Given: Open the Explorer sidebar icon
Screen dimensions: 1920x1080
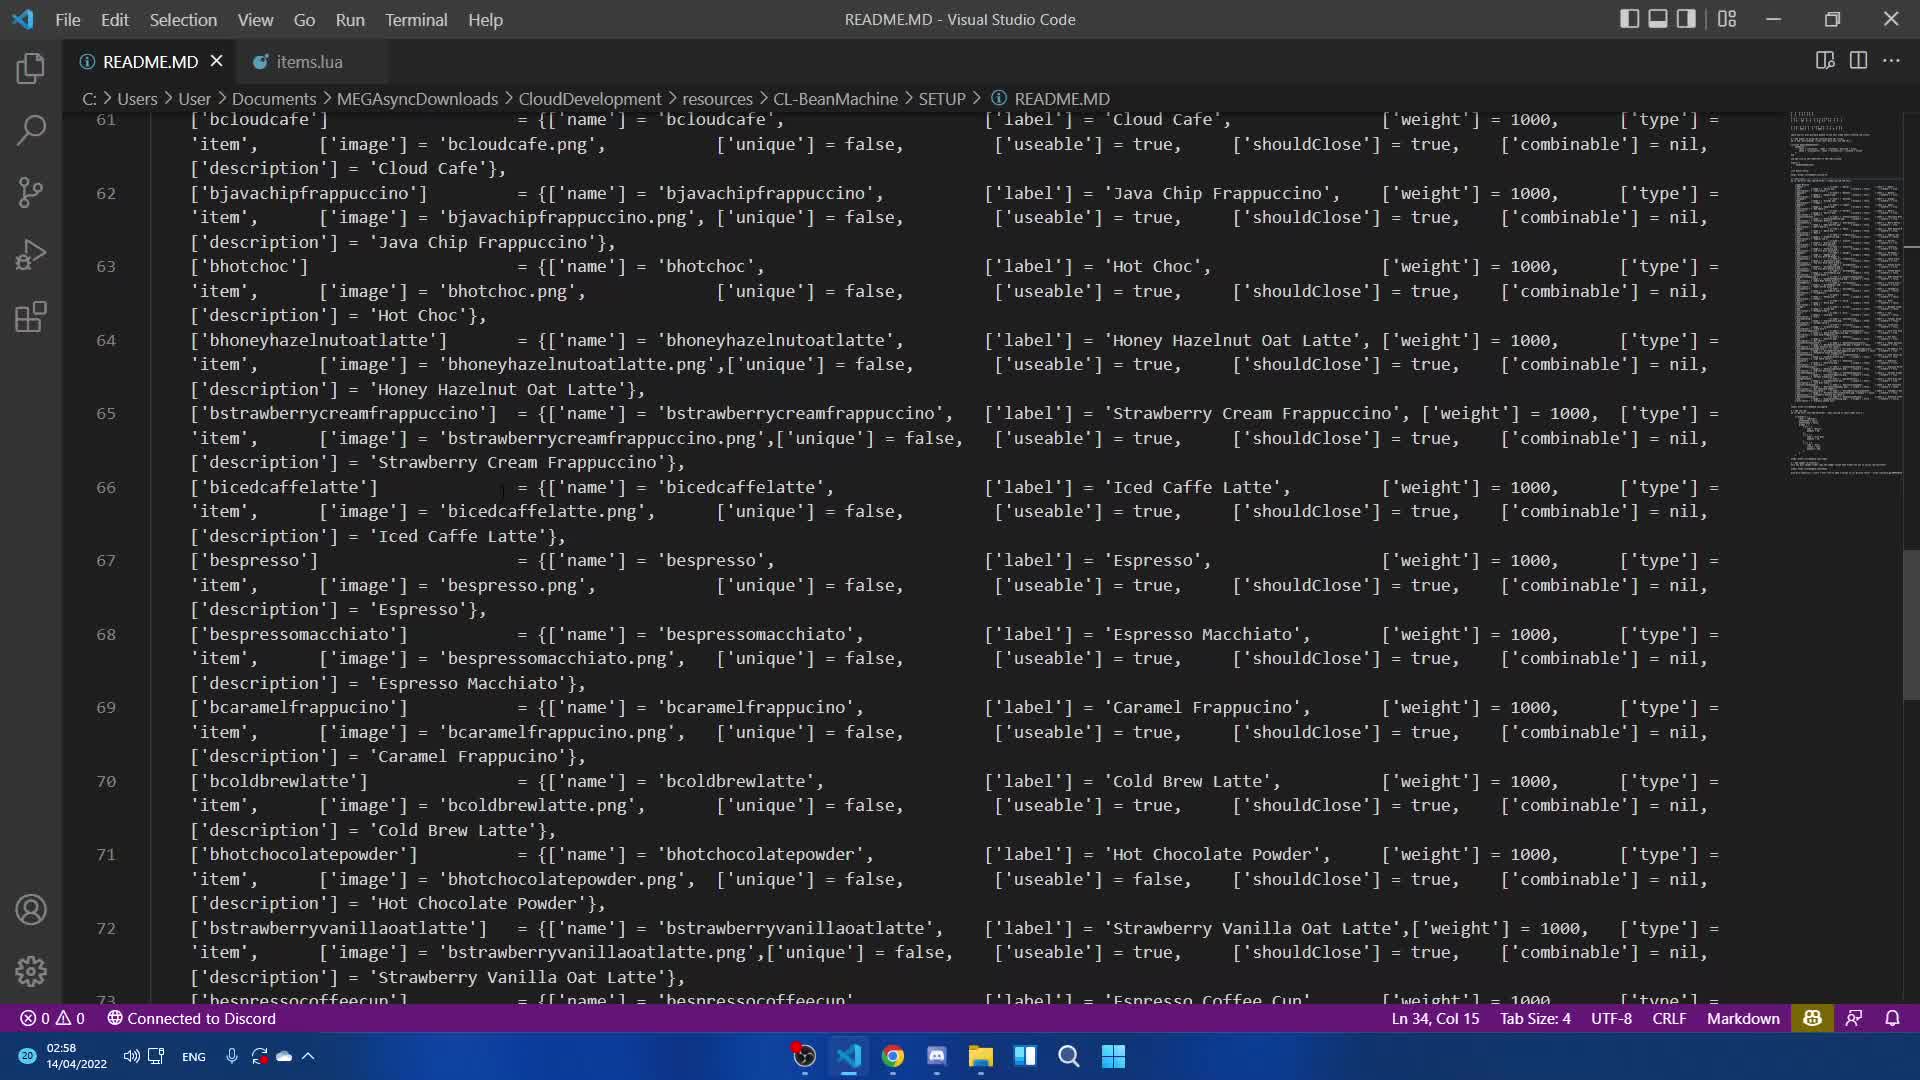Looking at the screenshot, I should tap(31, 68).
